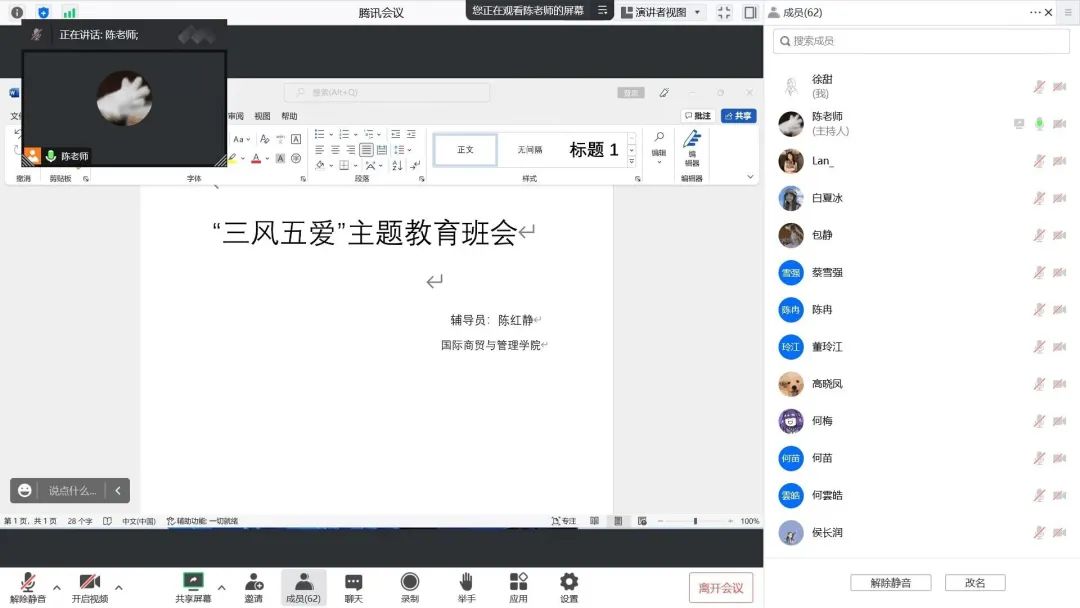1080x608 pixels.
Task: Collapse the chat input bar arrow
Action: [x=118, y=490]
